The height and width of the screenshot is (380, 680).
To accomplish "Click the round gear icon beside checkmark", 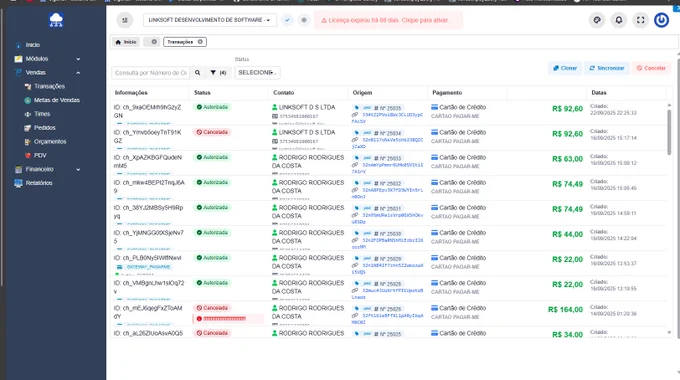I will (x=304, y=20).
